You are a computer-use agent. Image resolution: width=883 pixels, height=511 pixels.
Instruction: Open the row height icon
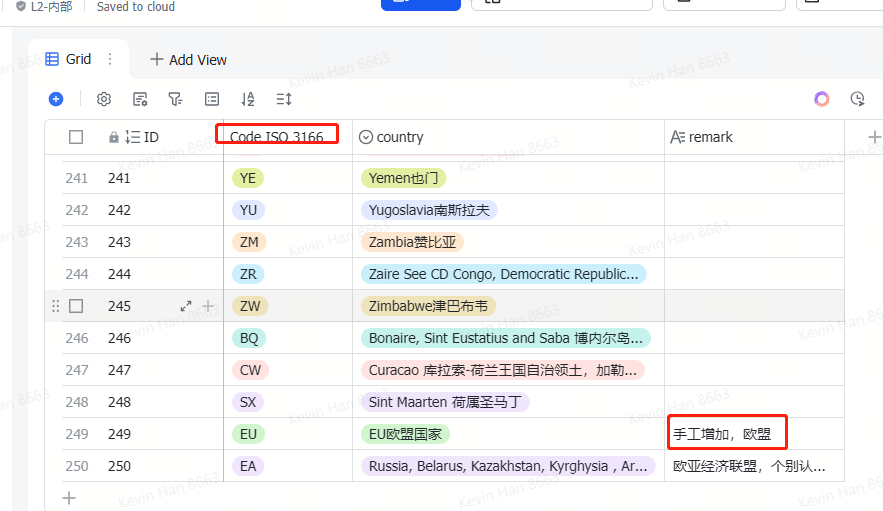(x=284, y=99)
